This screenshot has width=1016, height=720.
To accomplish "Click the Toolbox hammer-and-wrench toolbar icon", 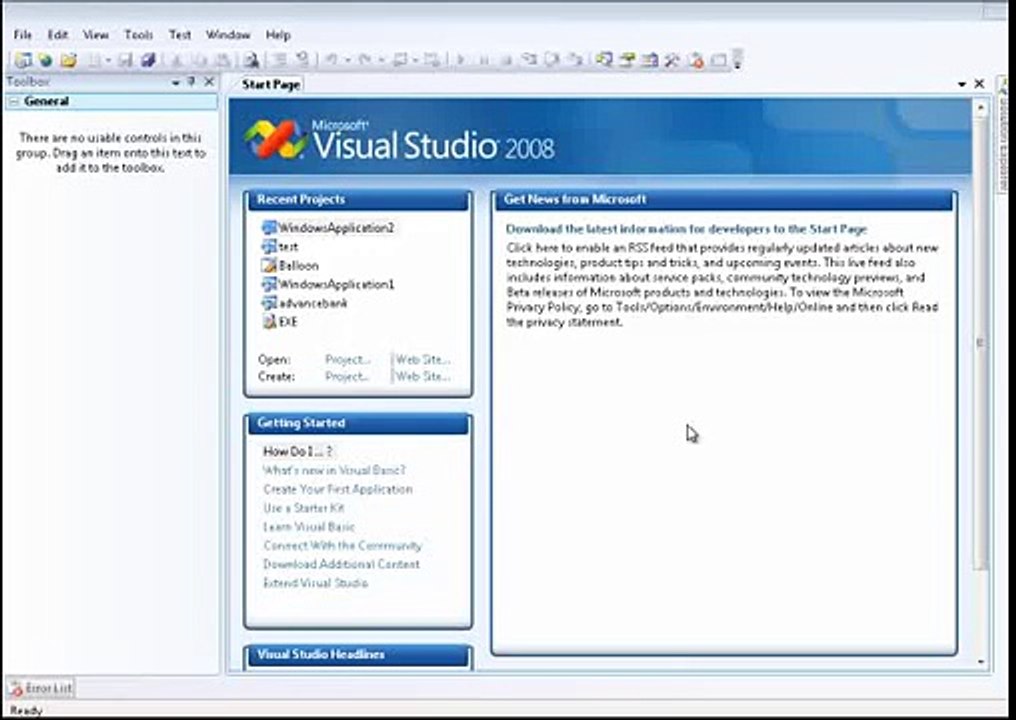I will (673, 60).
